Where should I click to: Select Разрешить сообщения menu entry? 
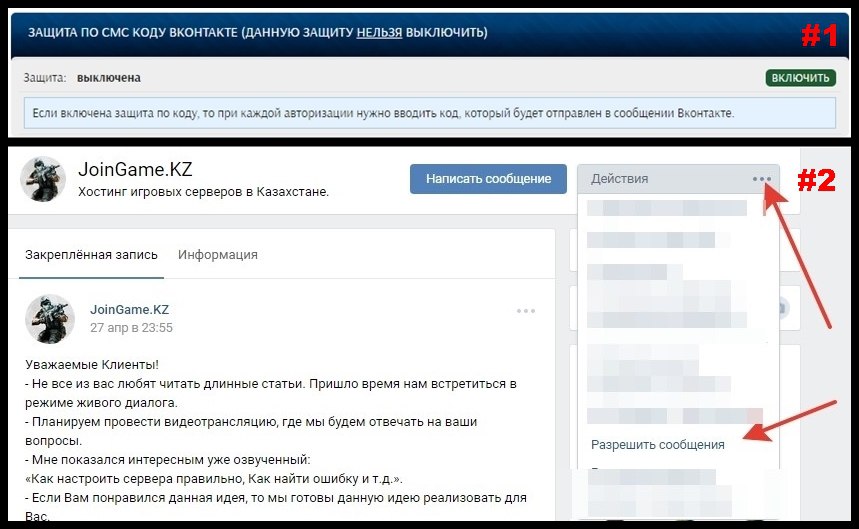(x=657, y=445)
